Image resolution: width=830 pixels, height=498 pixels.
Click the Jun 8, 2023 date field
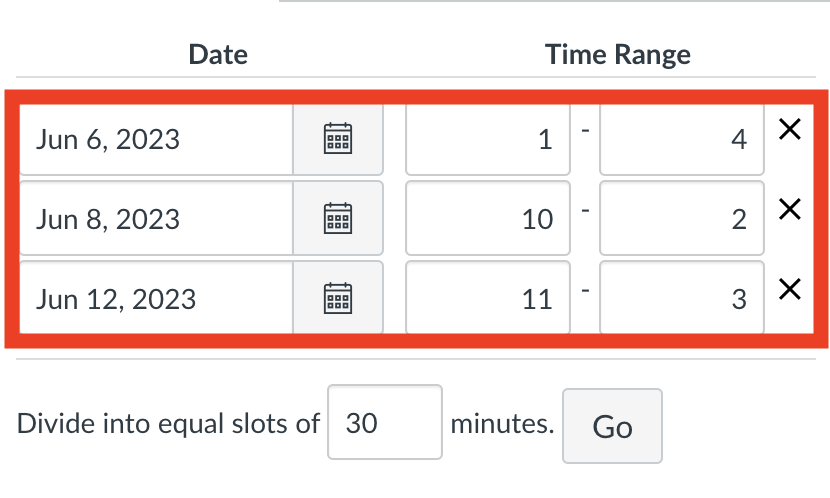coord(156,219)
